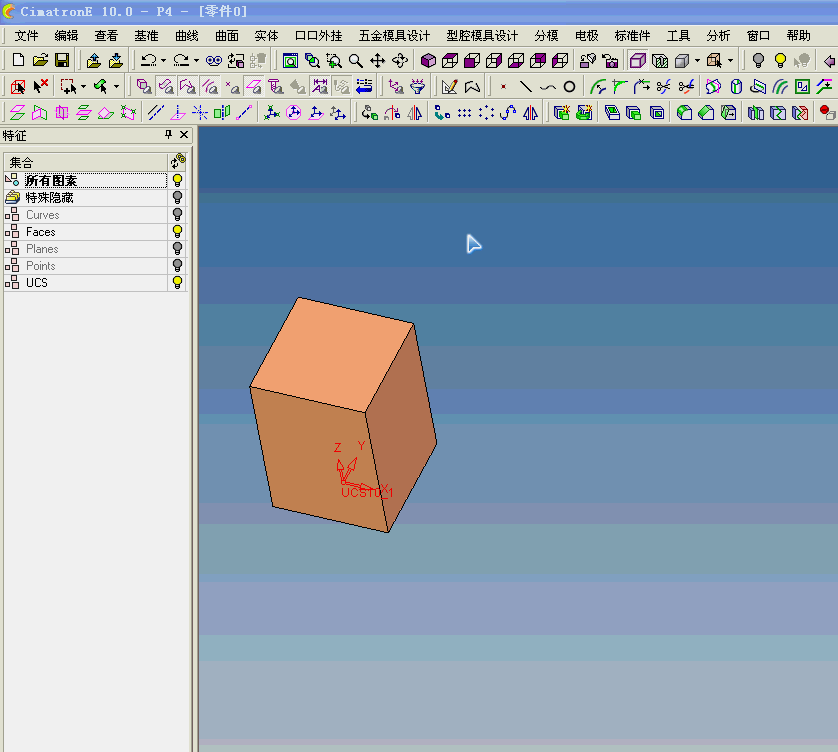The height and width of the screenshot is (752, 838).
Task: Open the green selection arrow dropdown
Action: [116, 87]
